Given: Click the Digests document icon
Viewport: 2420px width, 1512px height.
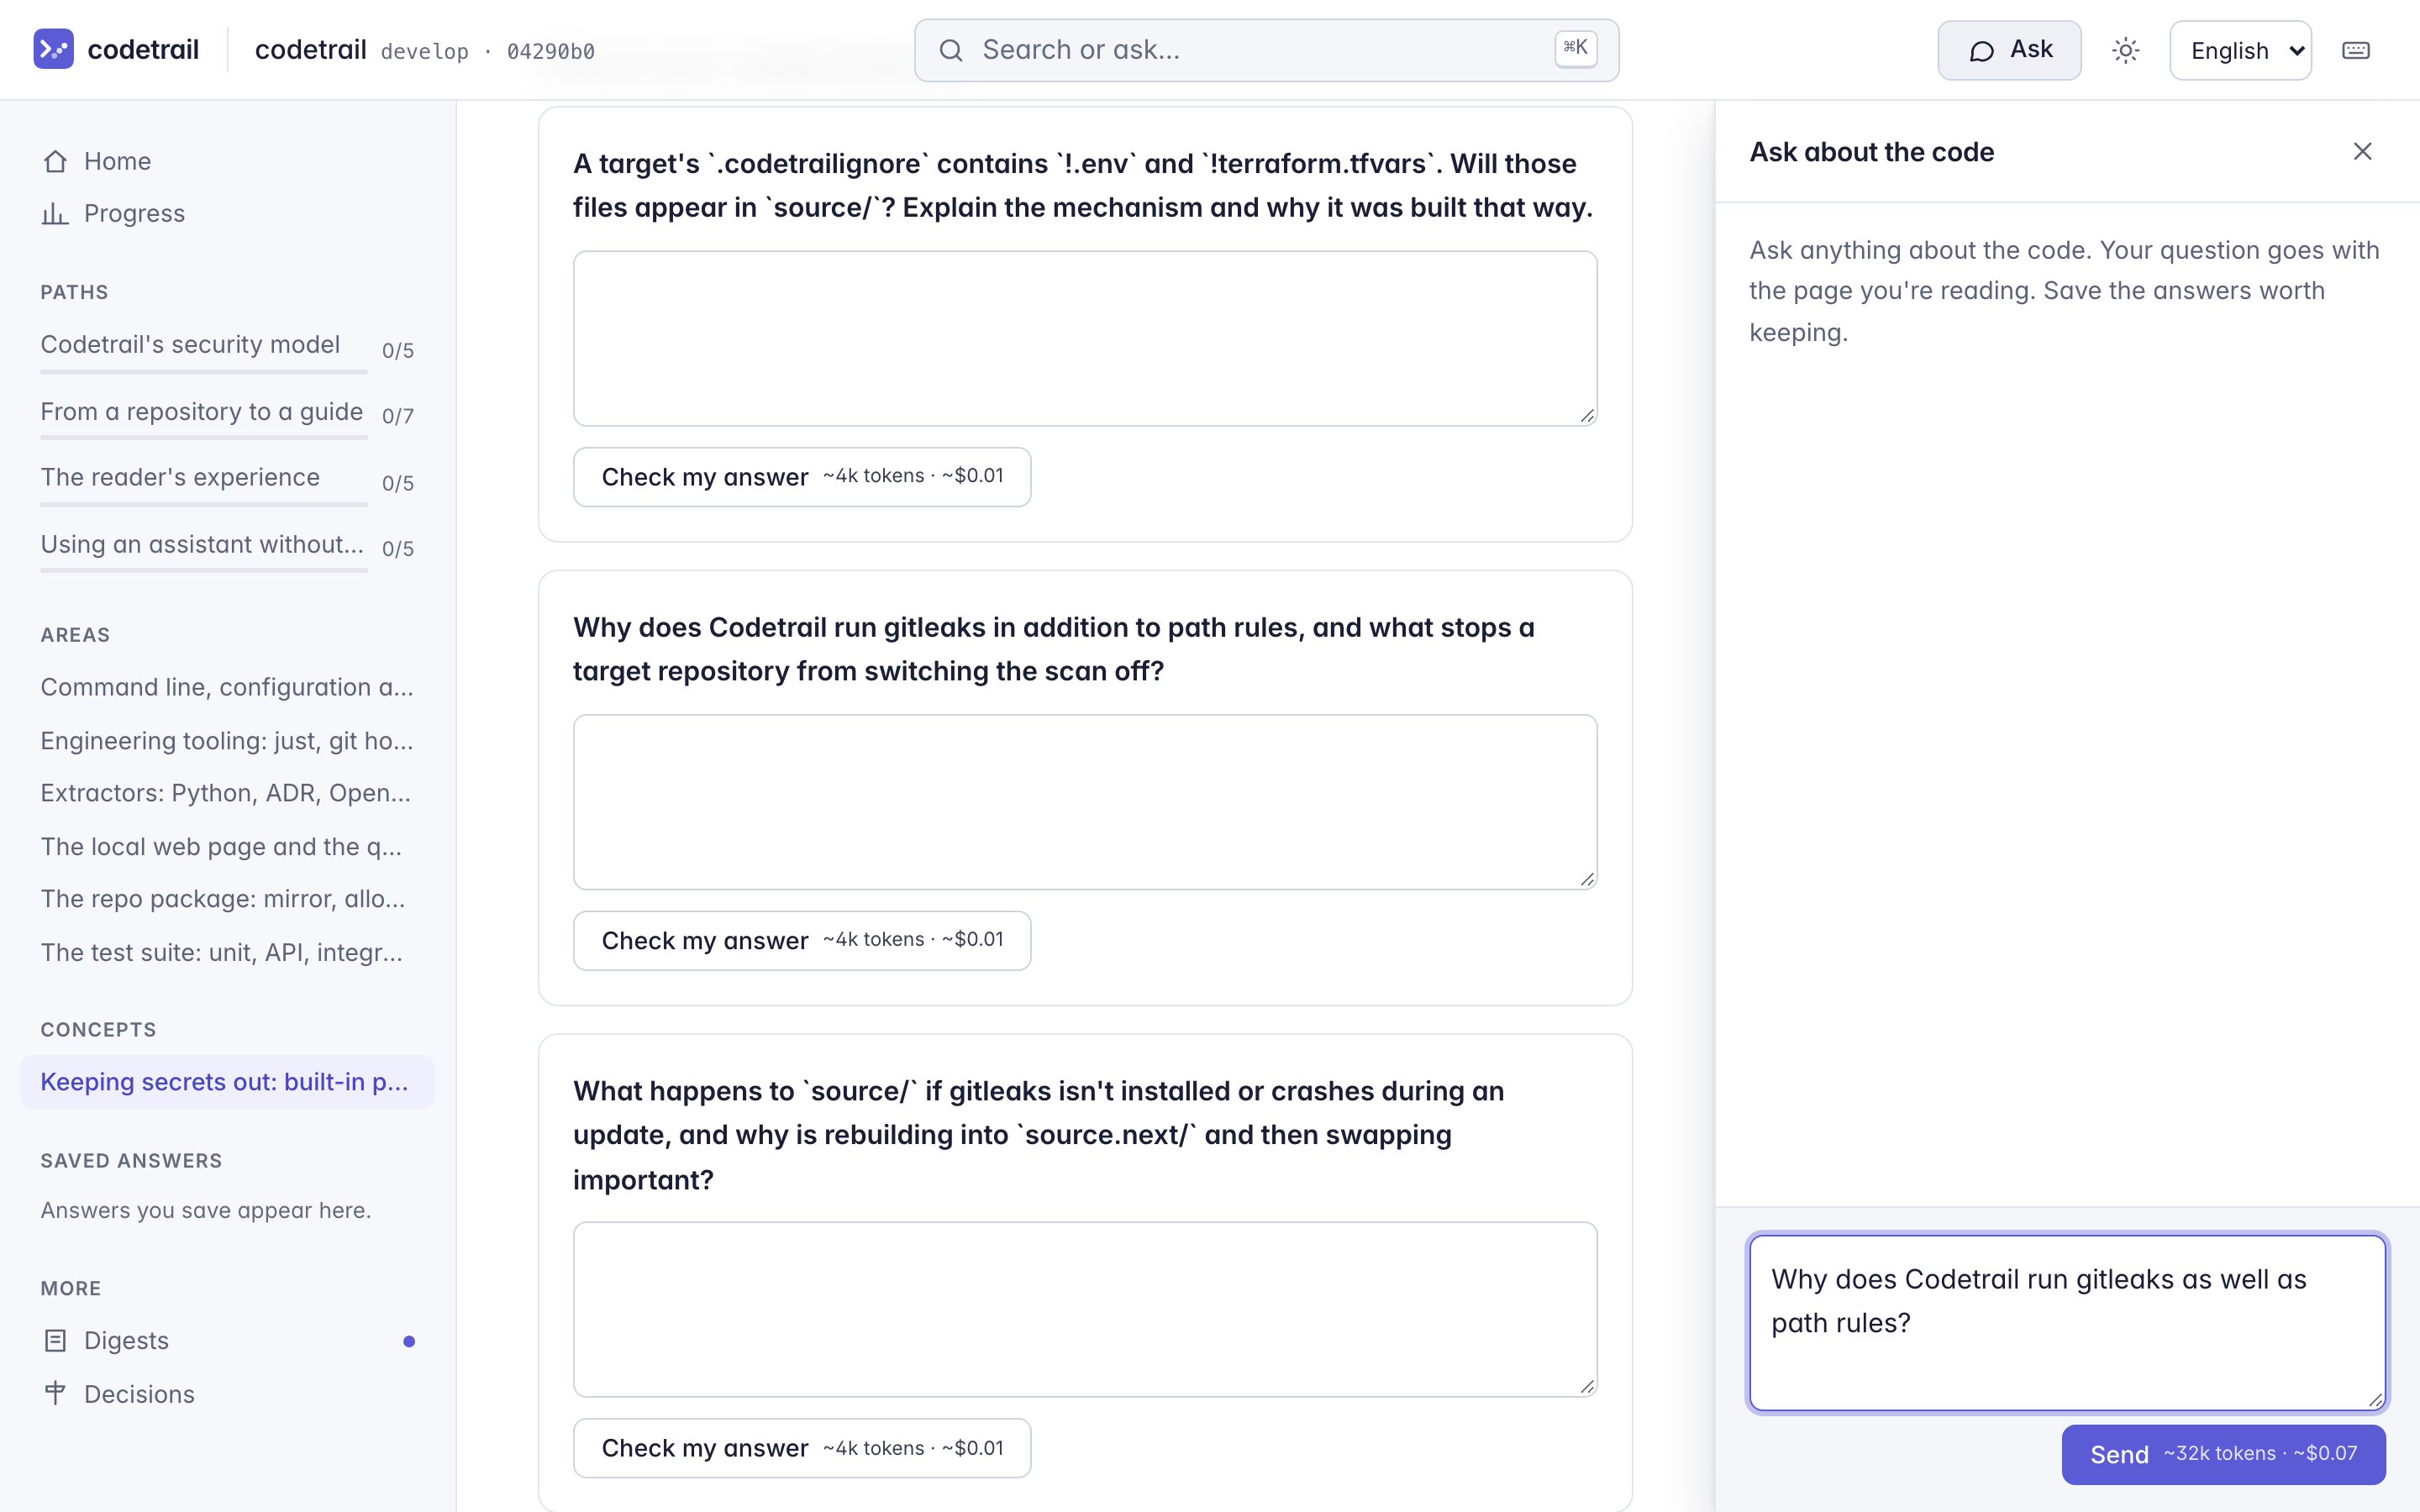Looking at the screenshot, I should pos(56,1340).
